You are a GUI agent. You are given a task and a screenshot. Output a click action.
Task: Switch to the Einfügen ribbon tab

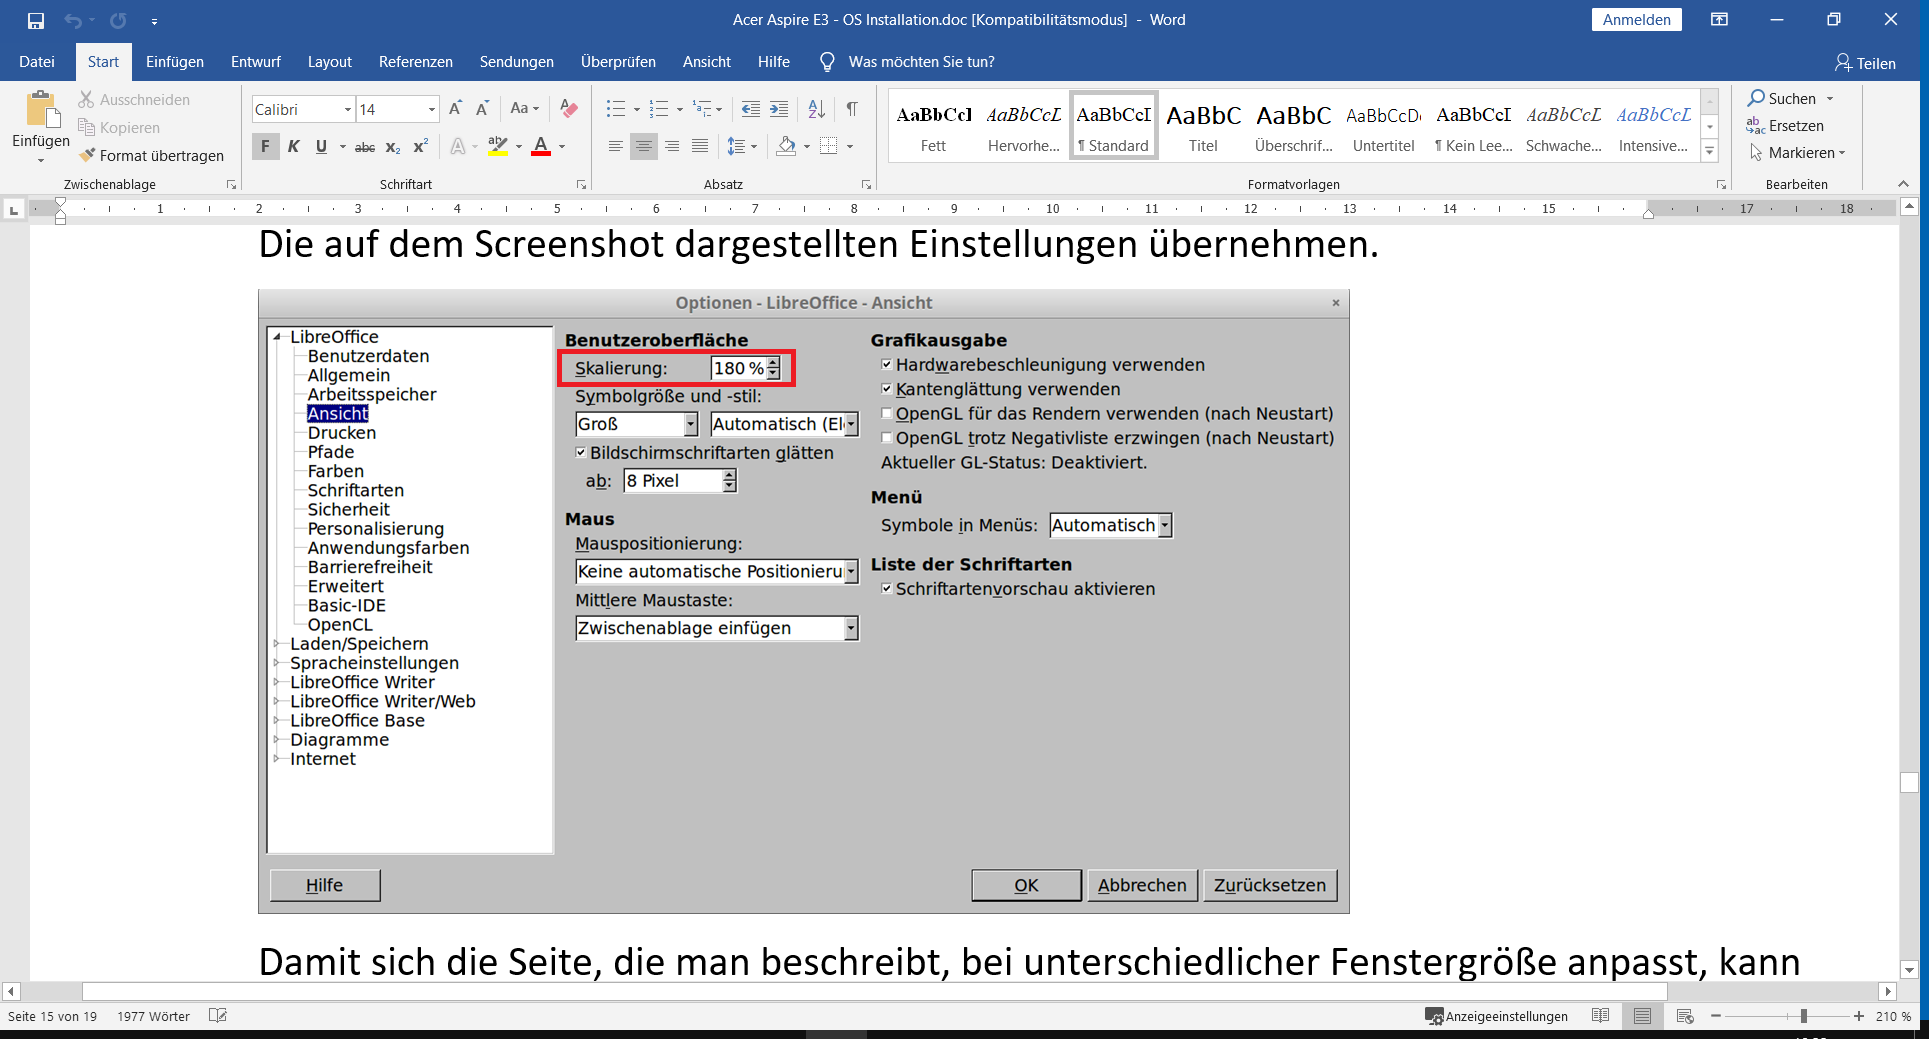click(x=175, y=62)
